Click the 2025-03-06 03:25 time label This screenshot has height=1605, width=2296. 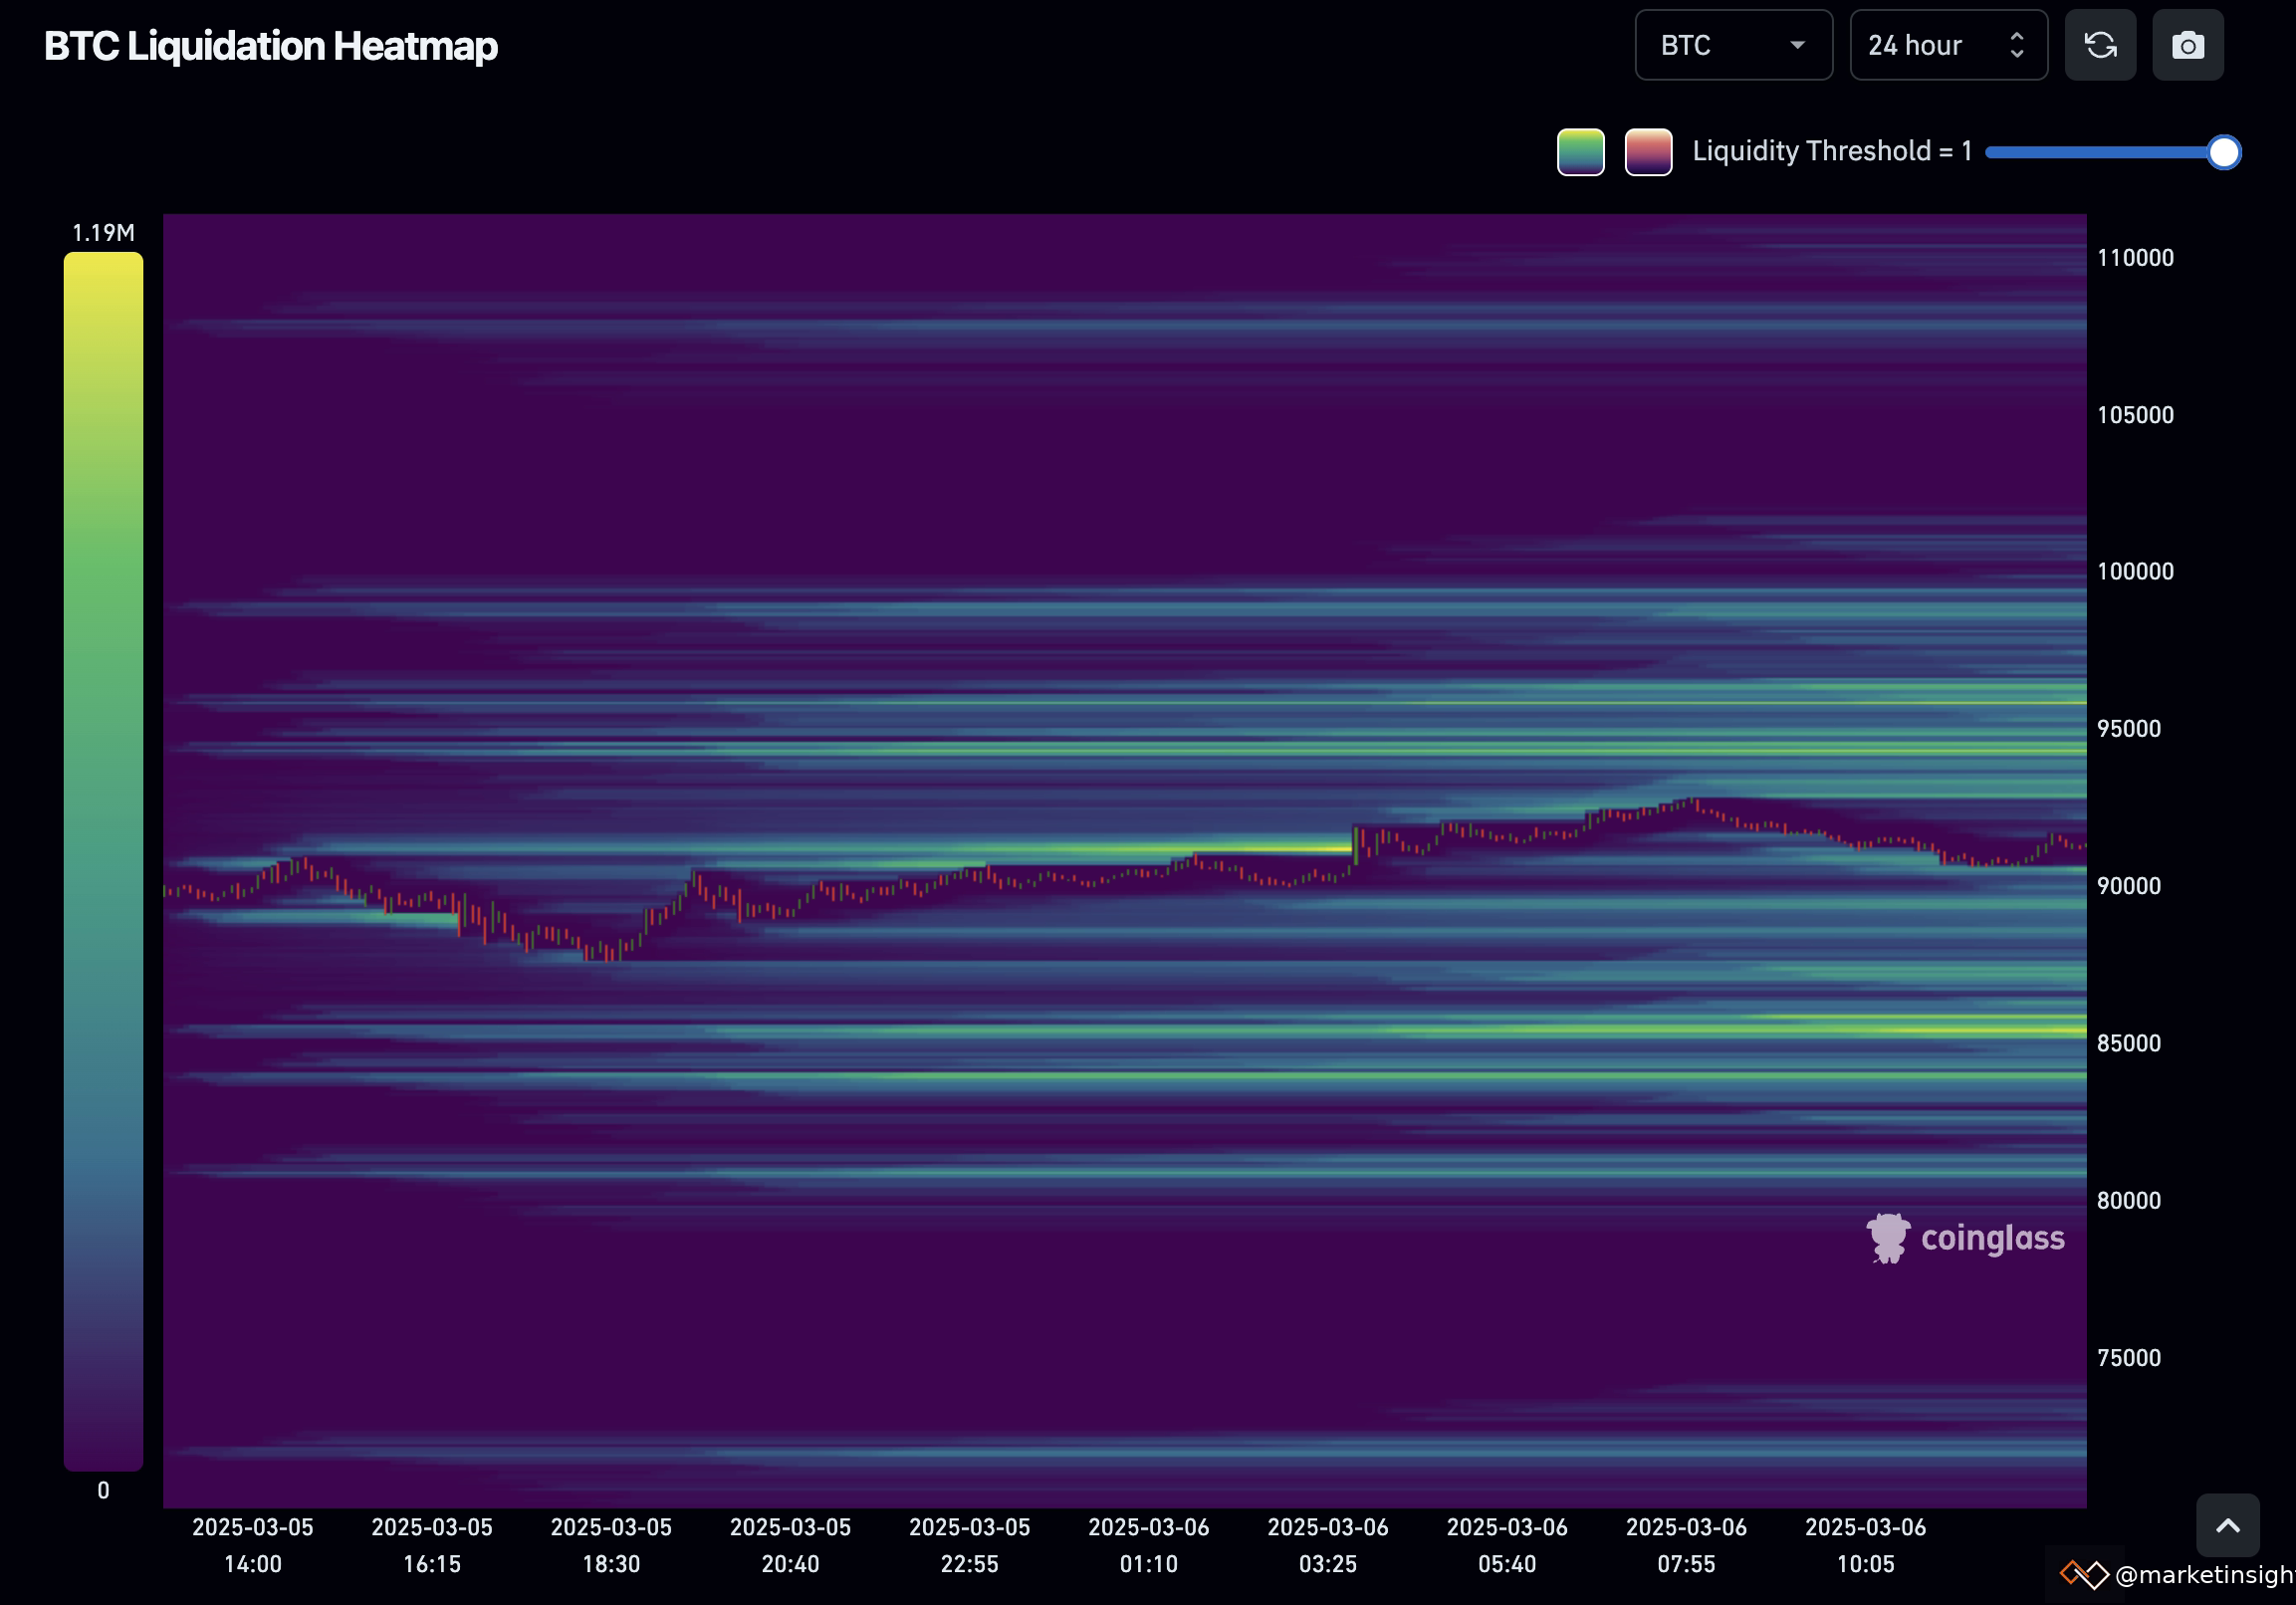click(1328, 1546)
